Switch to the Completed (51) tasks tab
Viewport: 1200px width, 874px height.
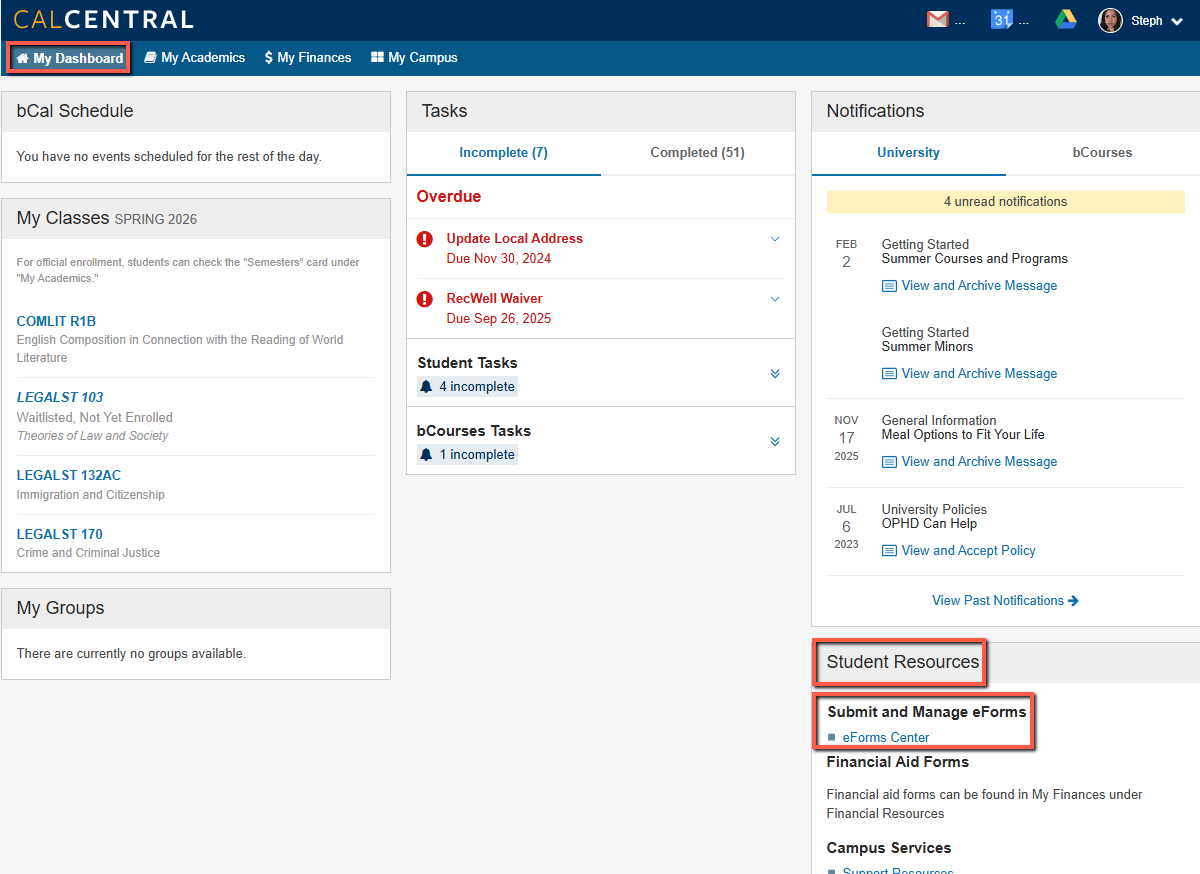(x=697, y=153)
